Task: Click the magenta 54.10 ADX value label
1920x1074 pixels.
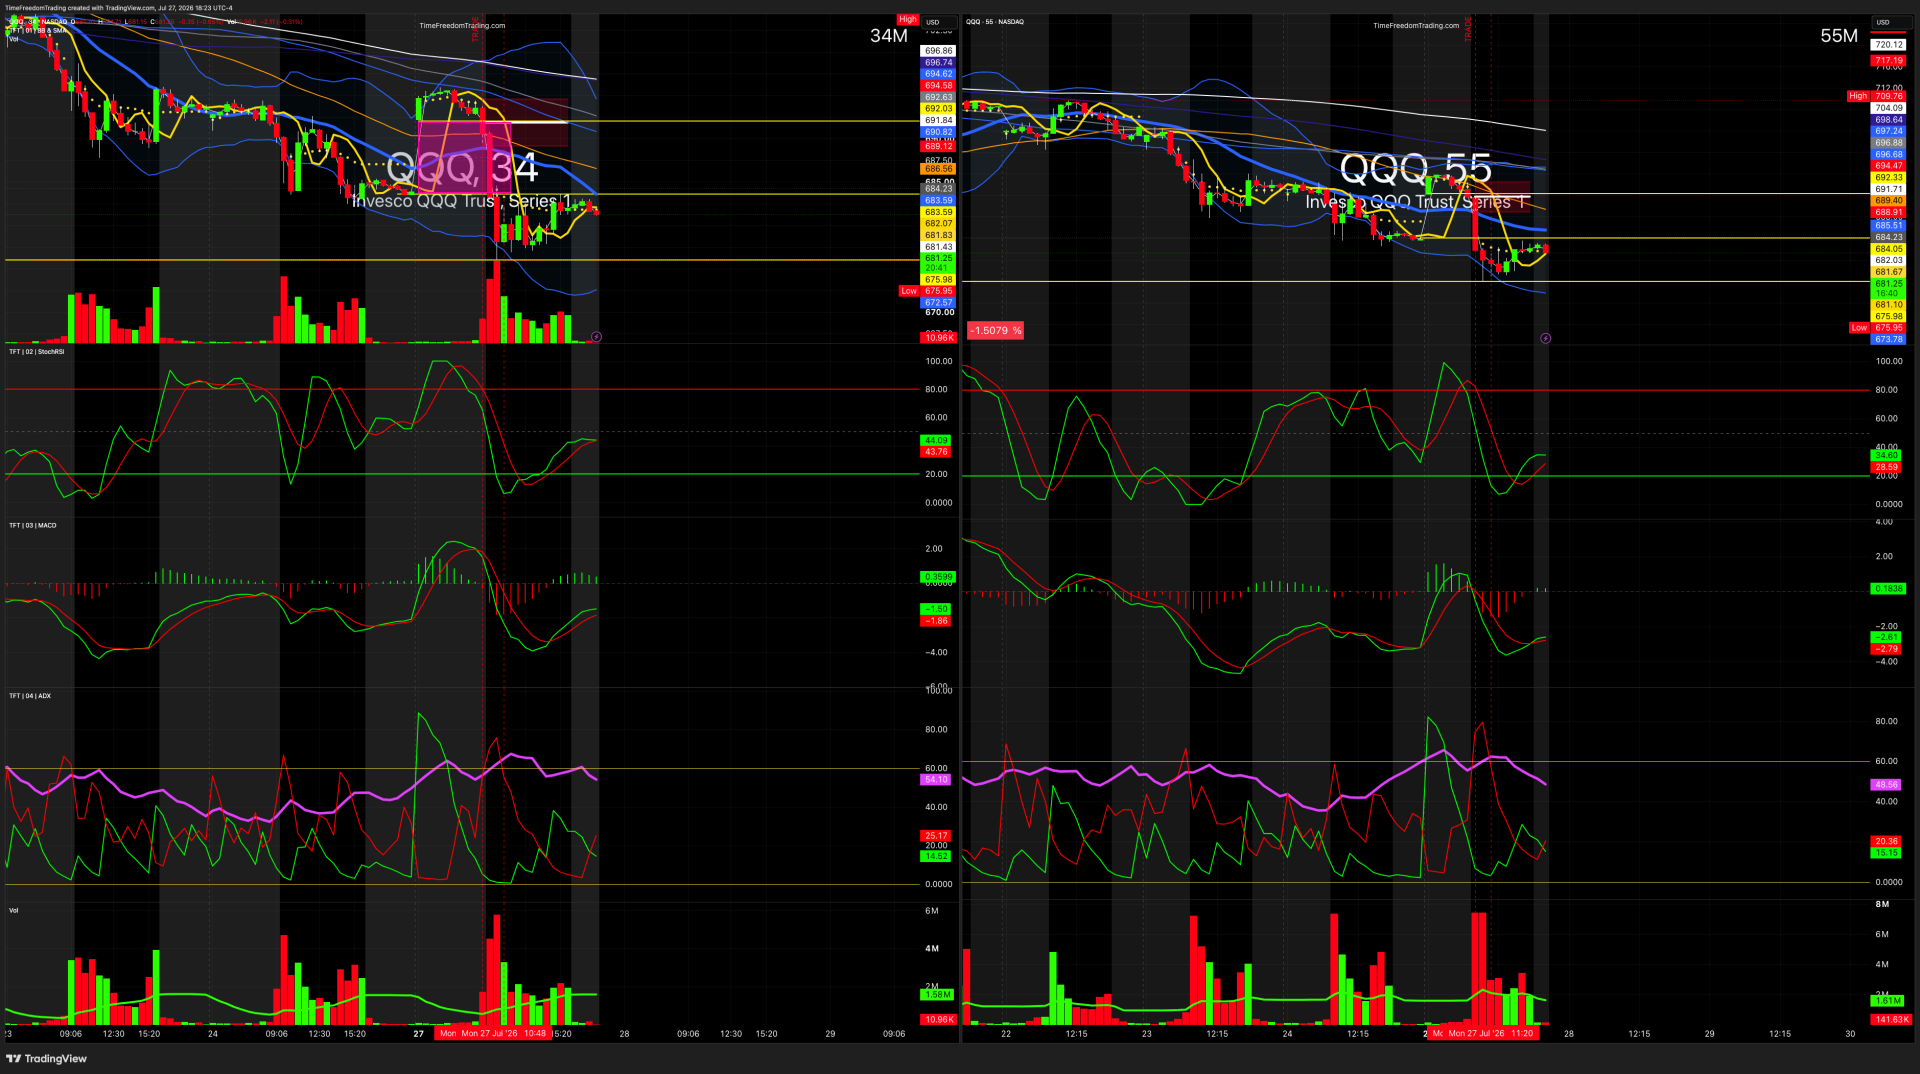Action: pyautogui.click(x=936, y=780)
